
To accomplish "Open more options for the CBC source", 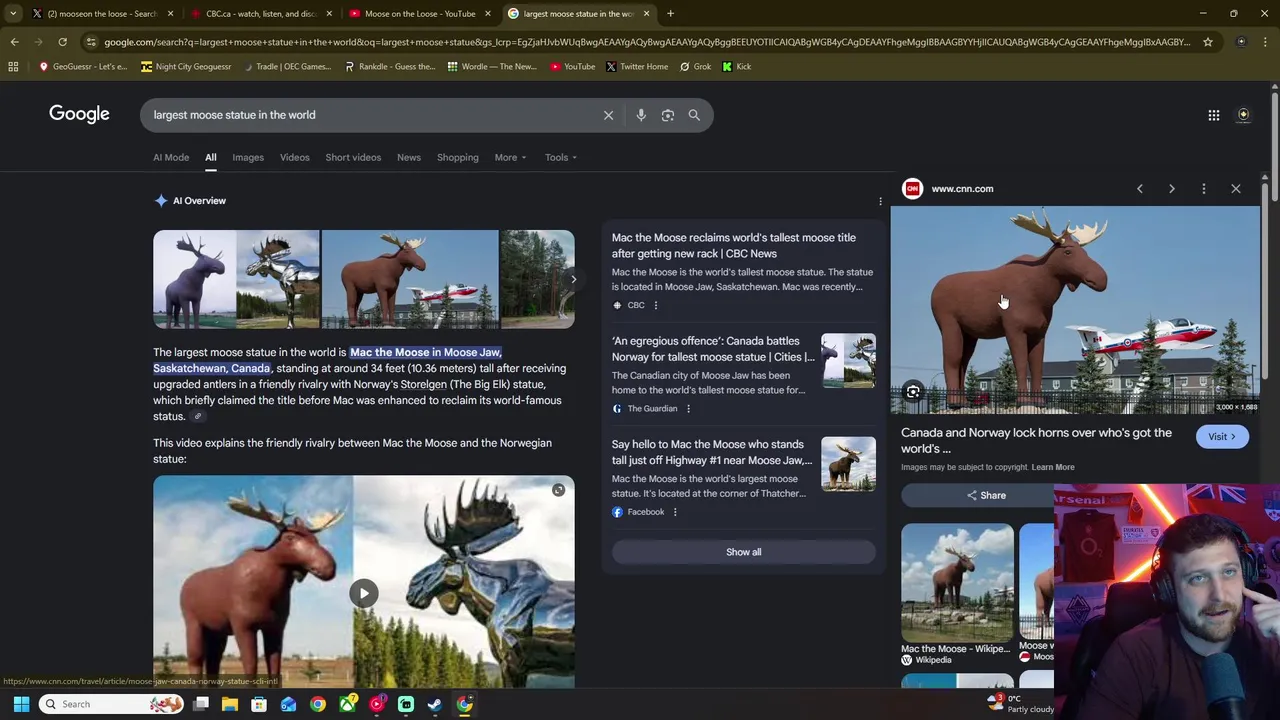I will [x=656, y=305].
